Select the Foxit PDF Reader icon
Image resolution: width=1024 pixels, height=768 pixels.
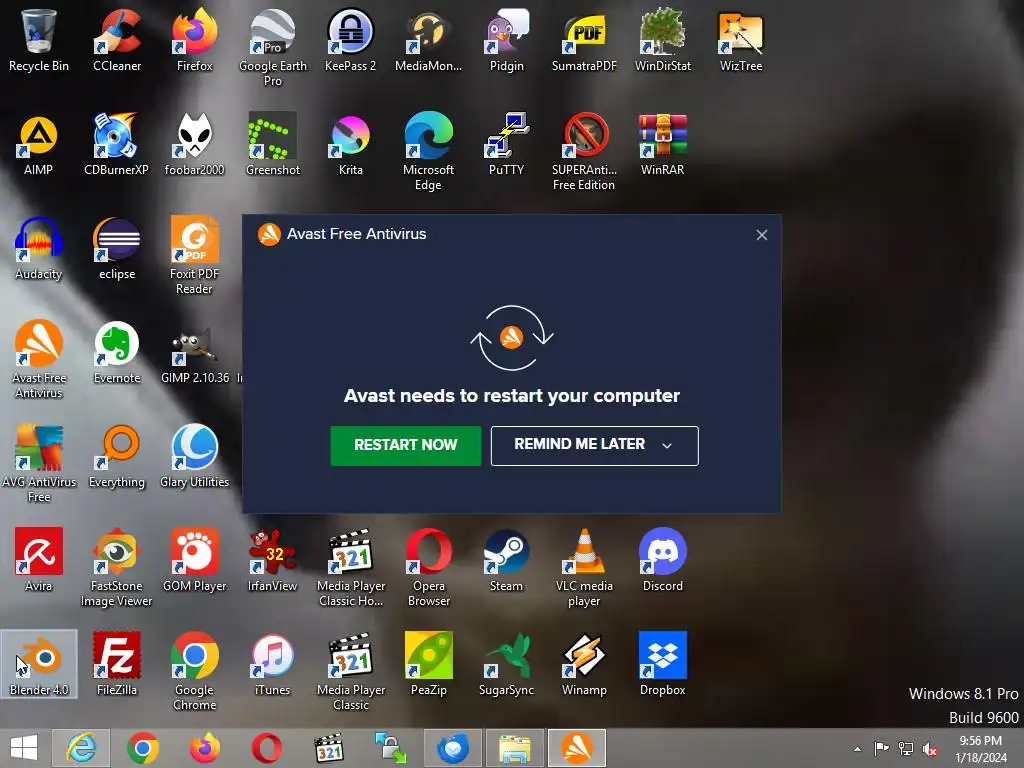[195, 256]
